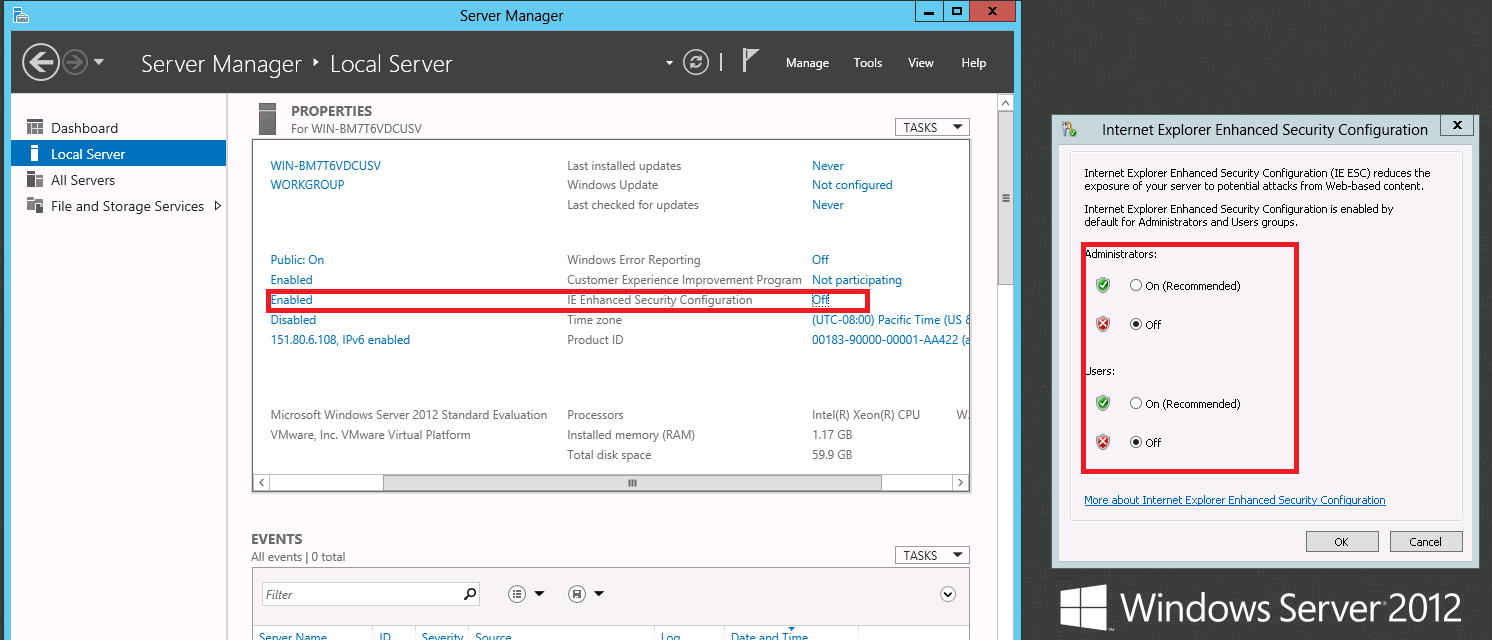Open dropdown arrow next to save query
Viewport: 1492px width, 640px height.
pyautogui.click(x=599, y=594)
